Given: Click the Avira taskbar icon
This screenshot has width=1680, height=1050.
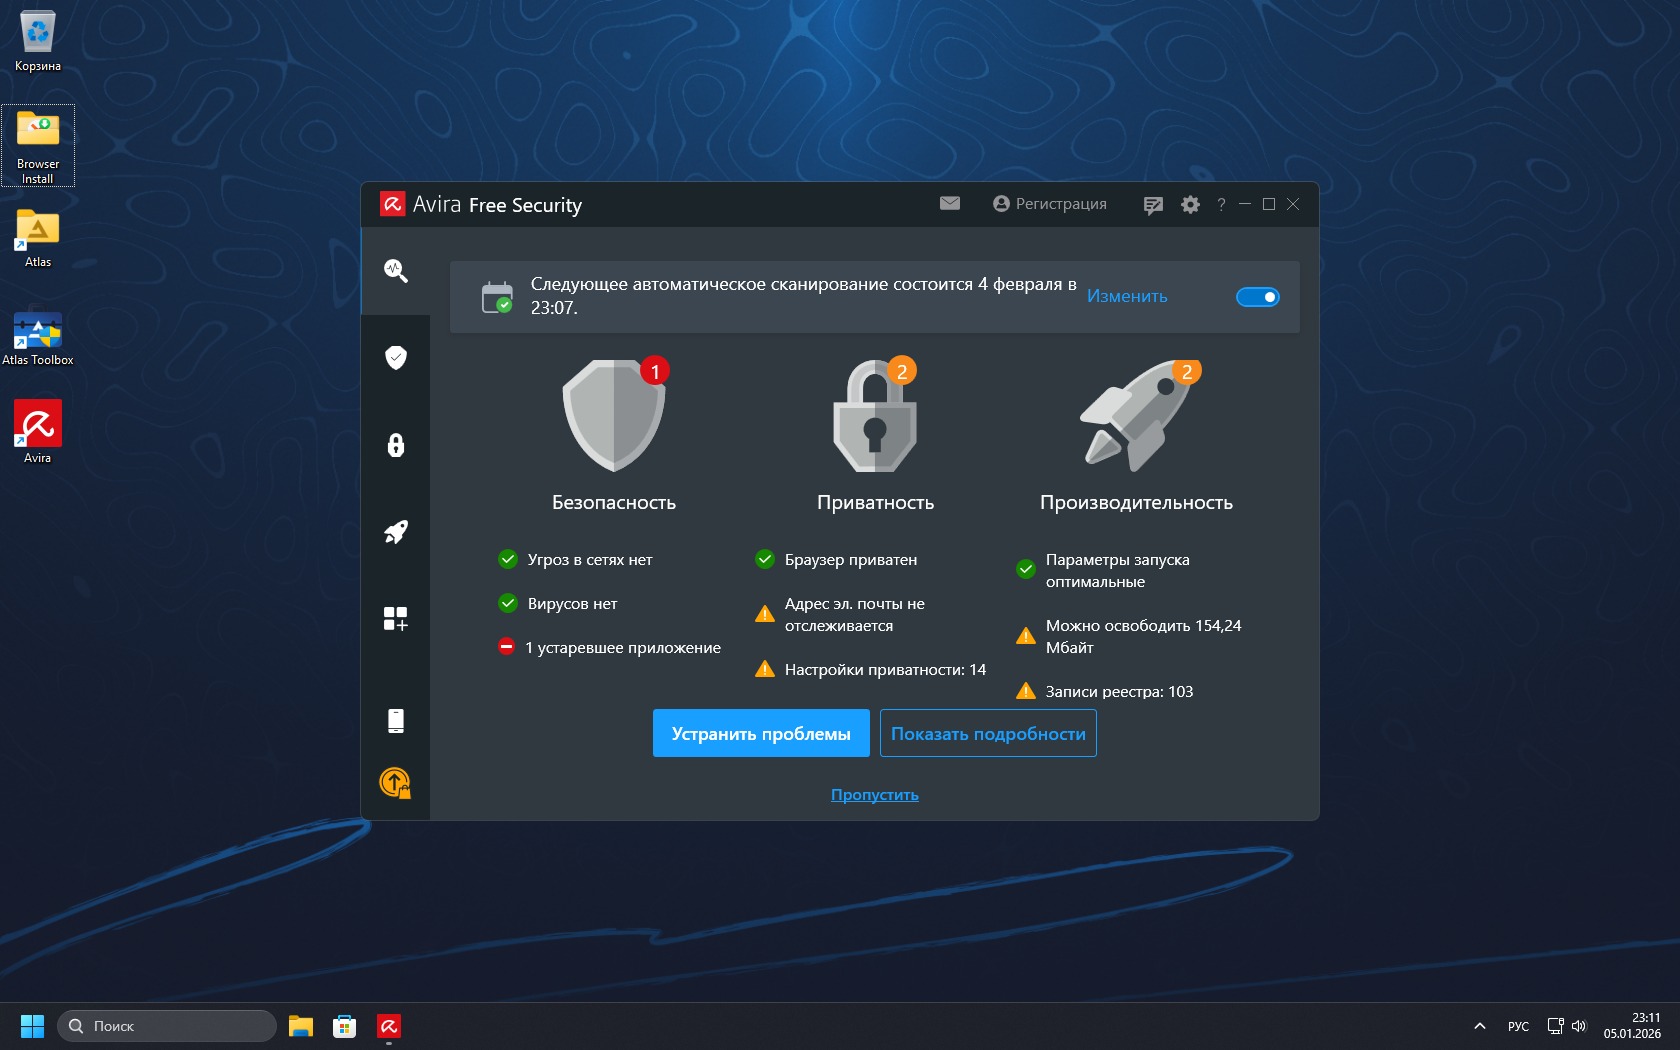Looking at the screenshot, I should [x=389, y=1026].
